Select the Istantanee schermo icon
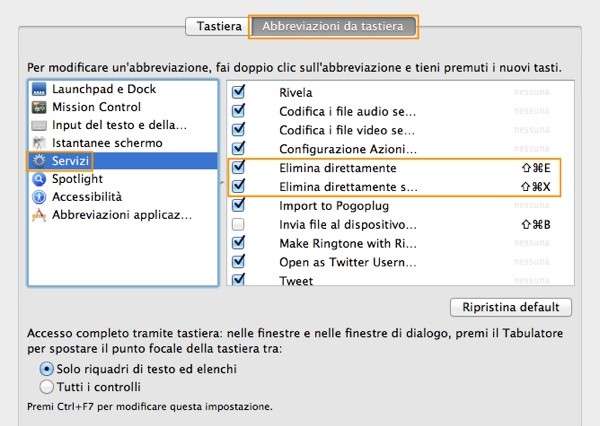600x426 pixels. pos(39,143)
